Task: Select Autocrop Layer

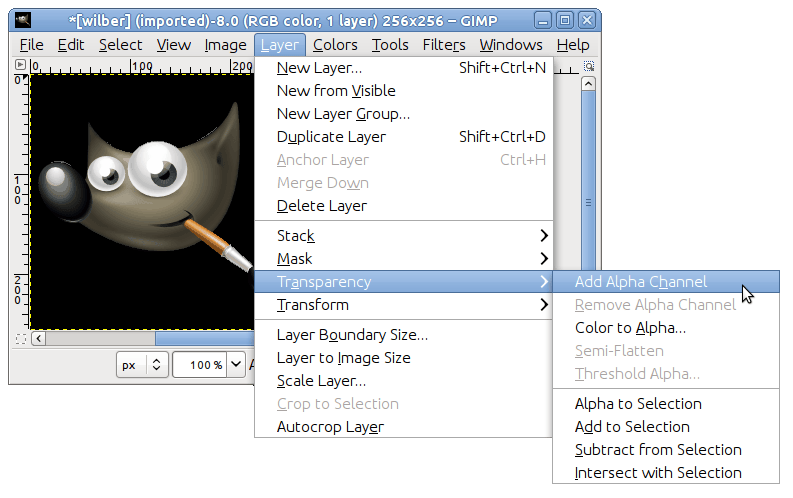Action: [404, 427]
